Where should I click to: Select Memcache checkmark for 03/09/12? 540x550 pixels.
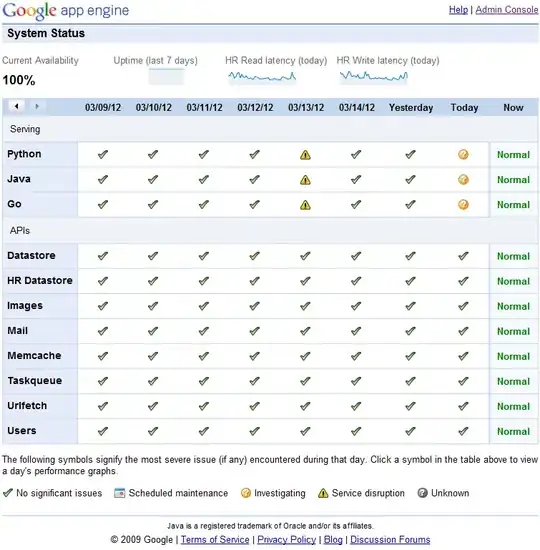coord(103,356)
